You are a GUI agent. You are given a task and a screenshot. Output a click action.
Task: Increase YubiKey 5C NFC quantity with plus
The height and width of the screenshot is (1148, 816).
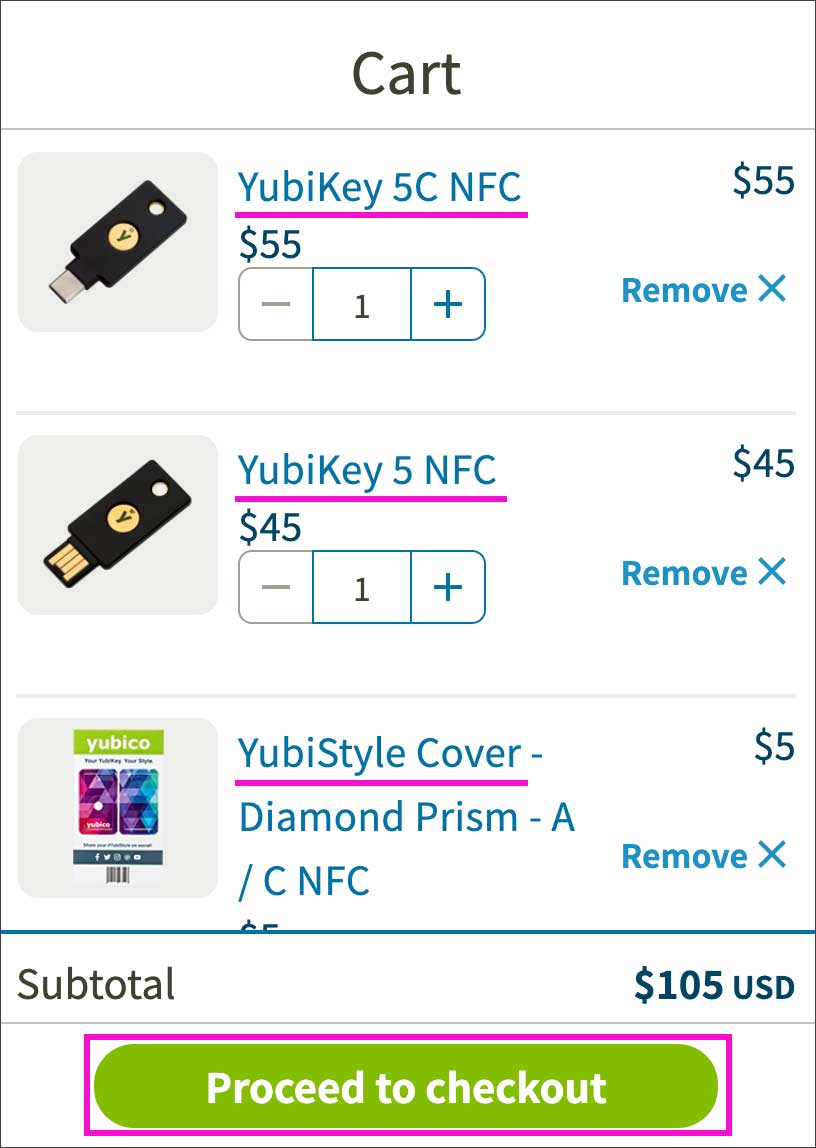pyautogui.click(x=447, y=305)
